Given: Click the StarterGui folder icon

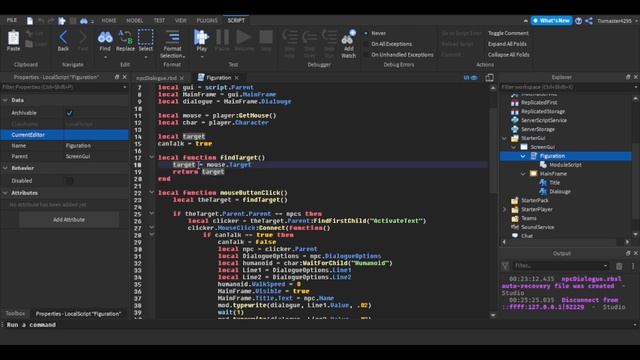Looking at the screenshot, I should [515, 138].
